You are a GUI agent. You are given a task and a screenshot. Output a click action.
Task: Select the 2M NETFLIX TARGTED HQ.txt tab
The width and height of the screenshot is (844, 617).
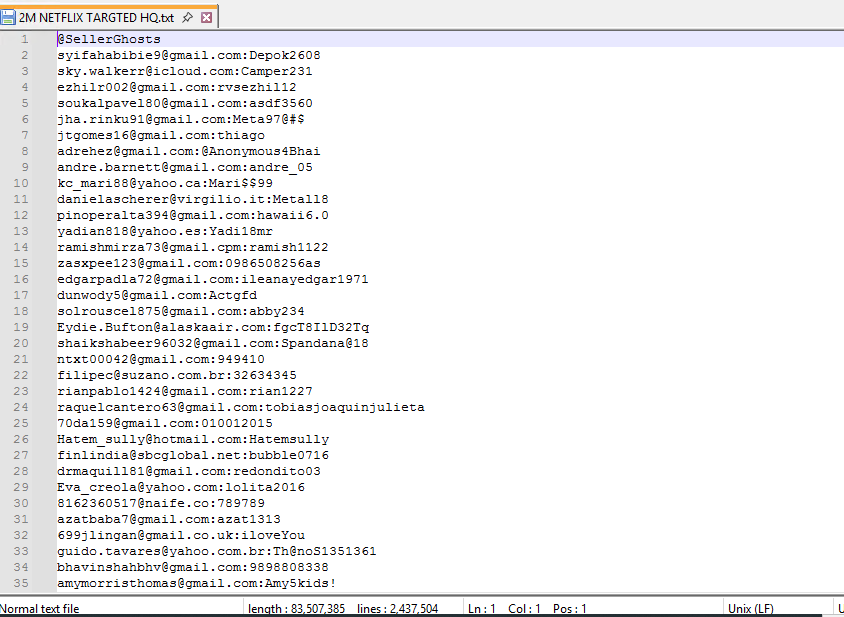[x=96, y=17]
